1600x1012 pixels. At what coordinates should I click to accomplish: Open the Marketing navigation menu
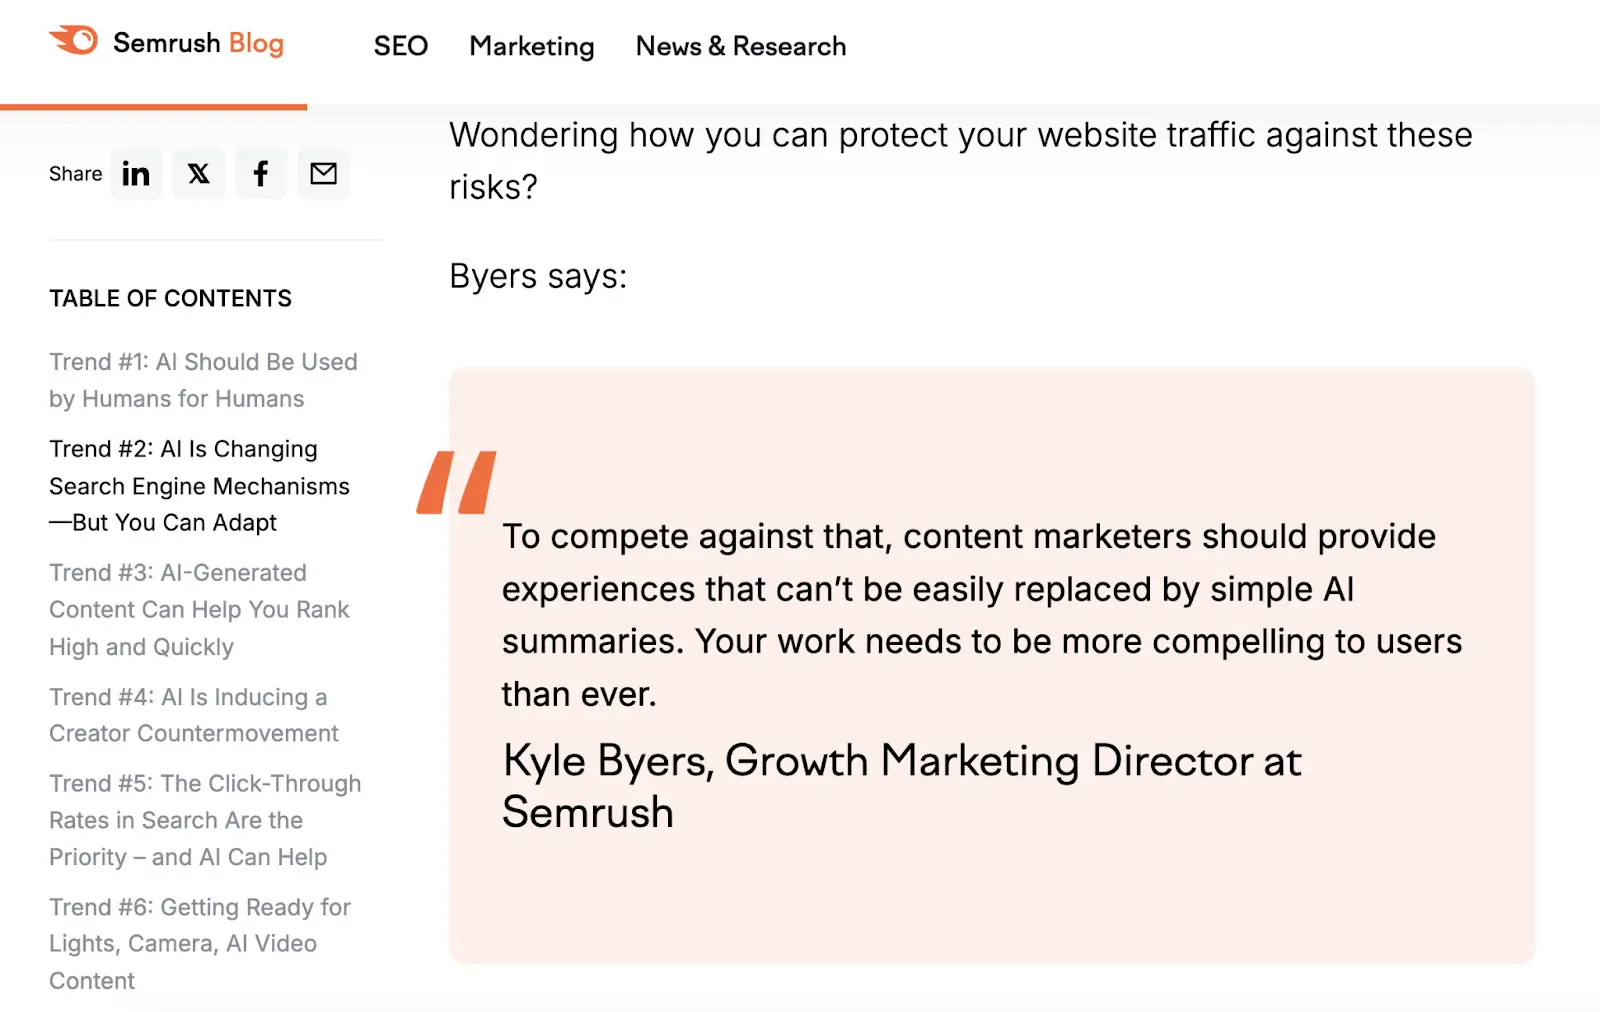[531, 46]
